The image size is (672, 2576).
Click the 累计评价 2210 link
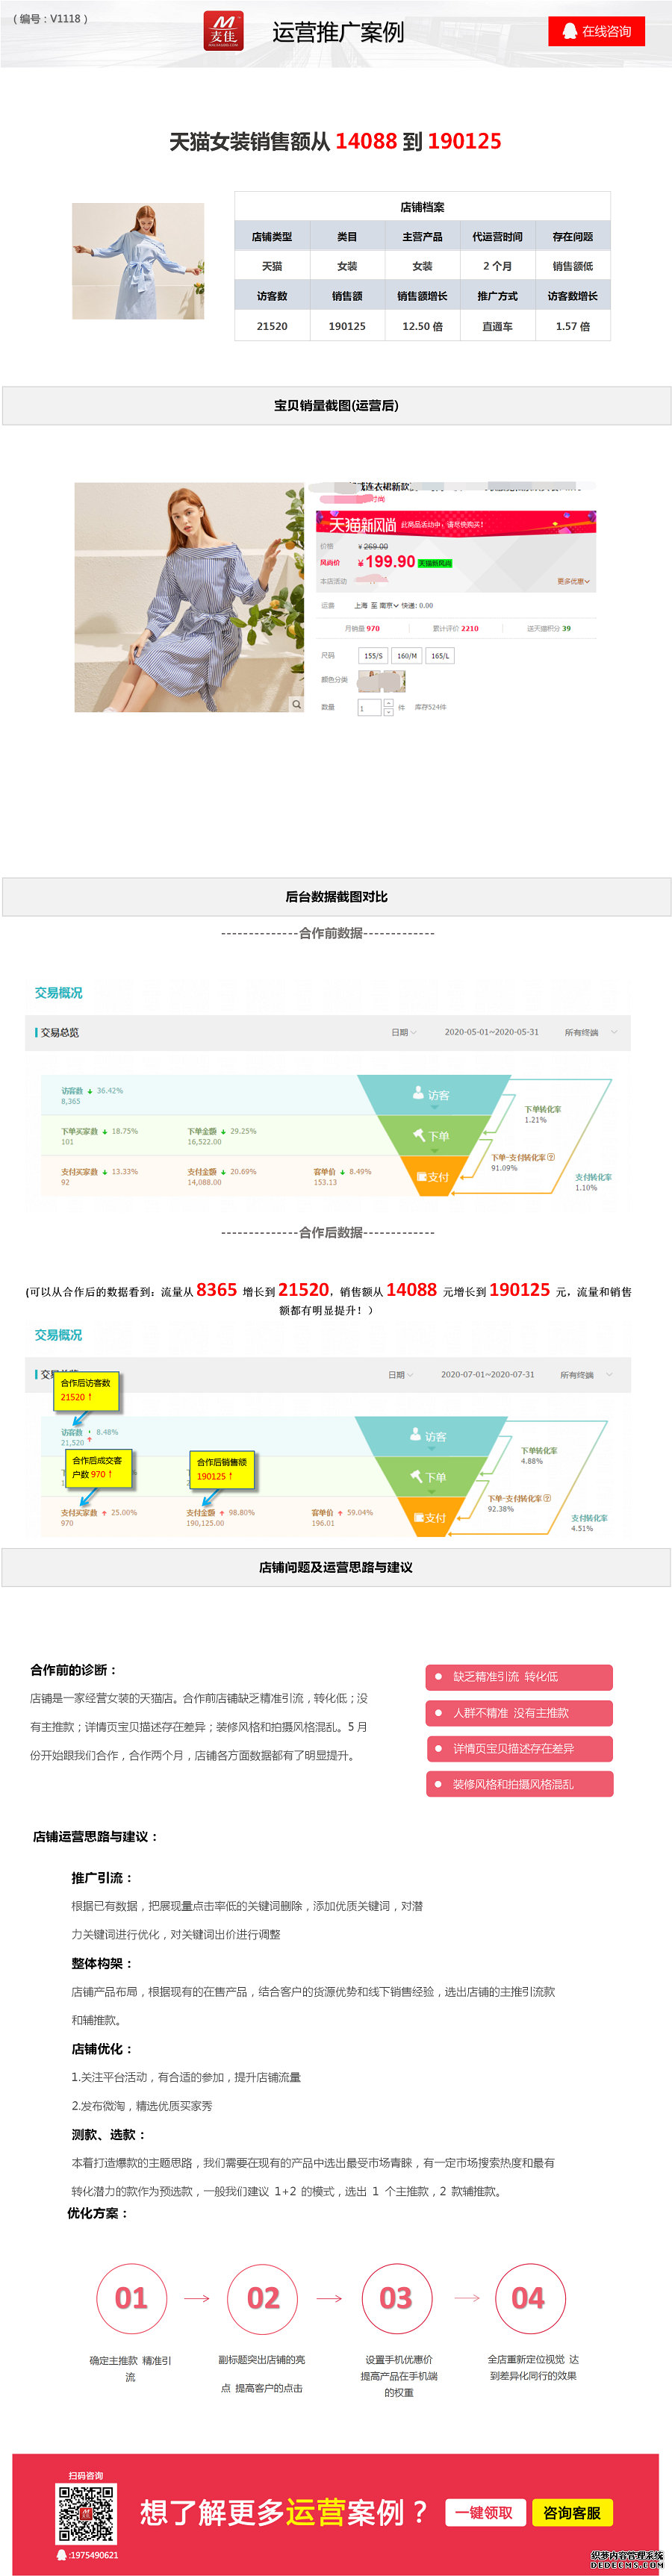pyautogui.click(x=456, y=629)
